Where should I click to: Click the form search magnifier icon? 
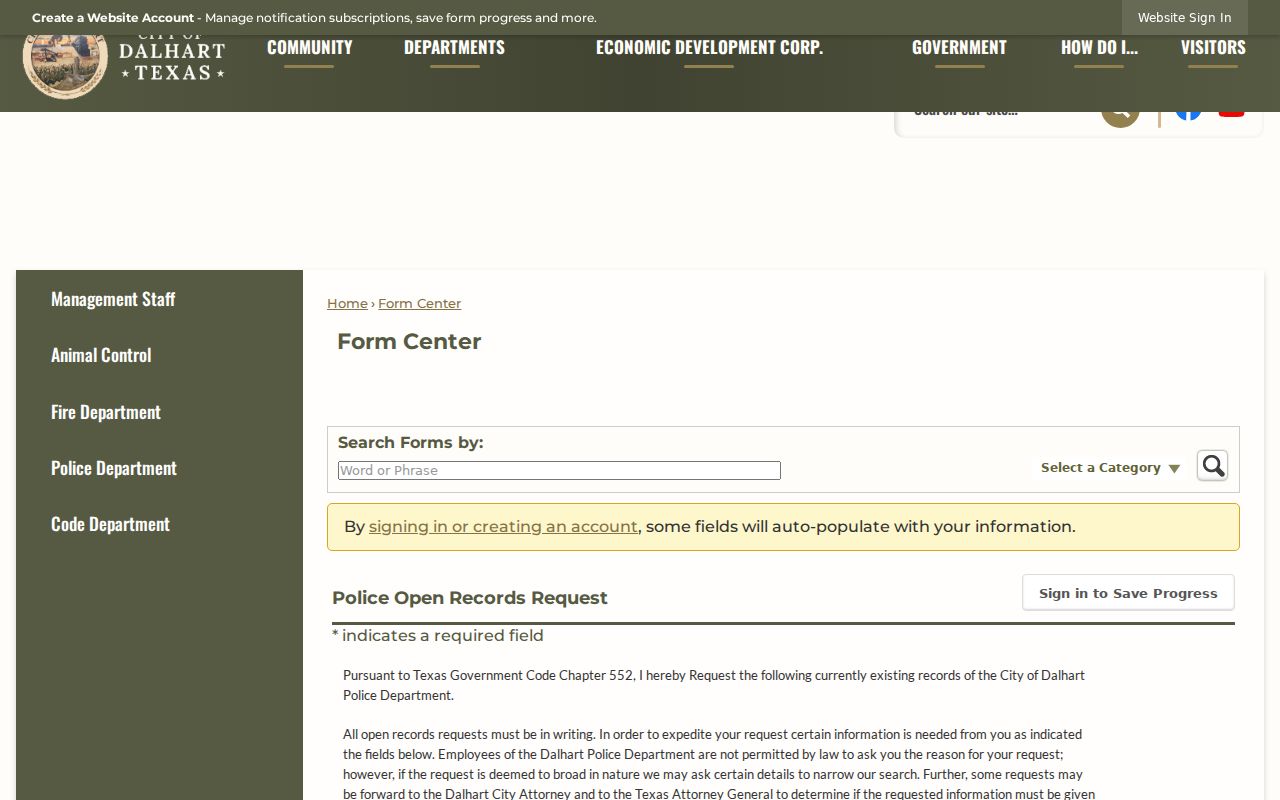[1212, 466]
